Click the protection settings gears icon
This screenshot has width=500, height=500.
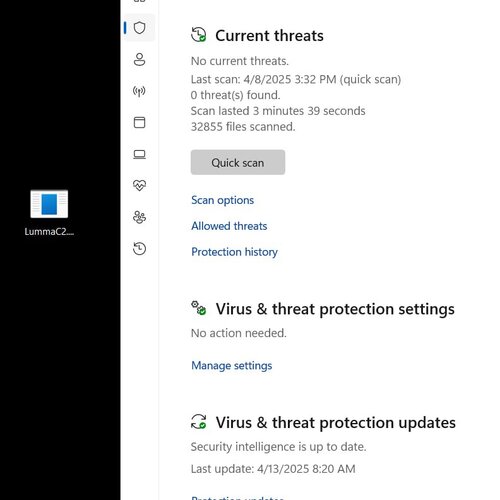[x=199, y=308]
